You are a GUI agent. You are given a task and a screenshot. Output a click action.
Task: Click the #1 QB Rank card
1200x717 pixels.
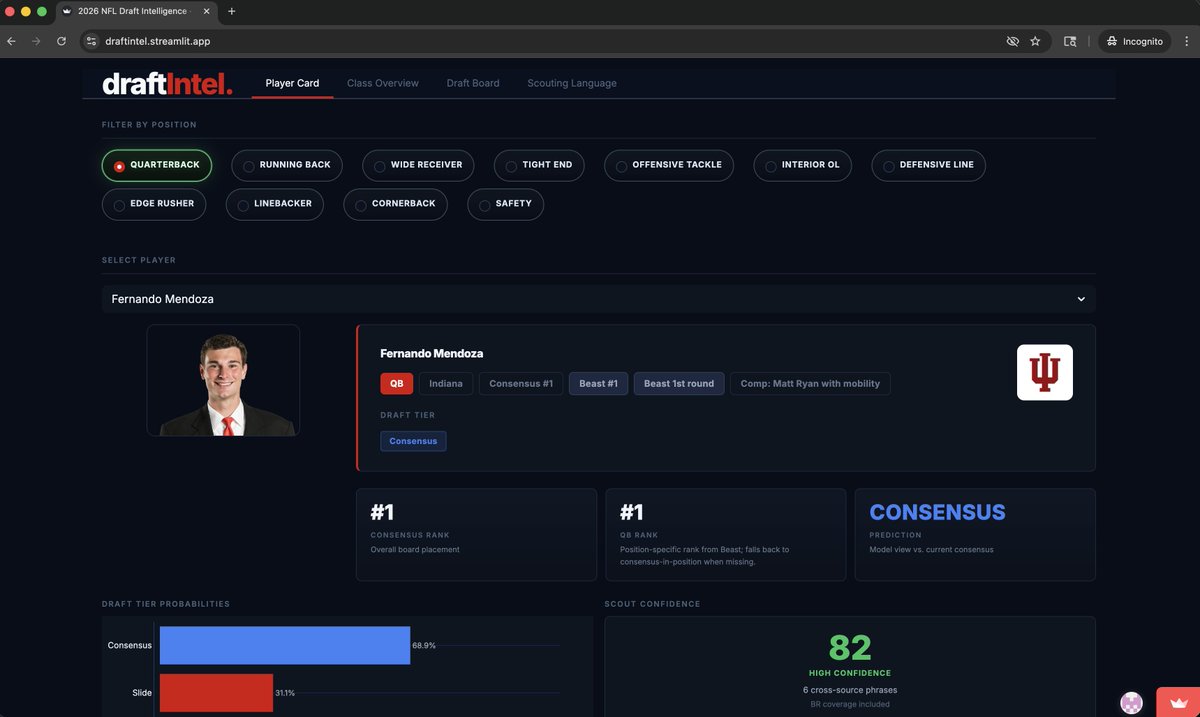(x=725, y=535)
